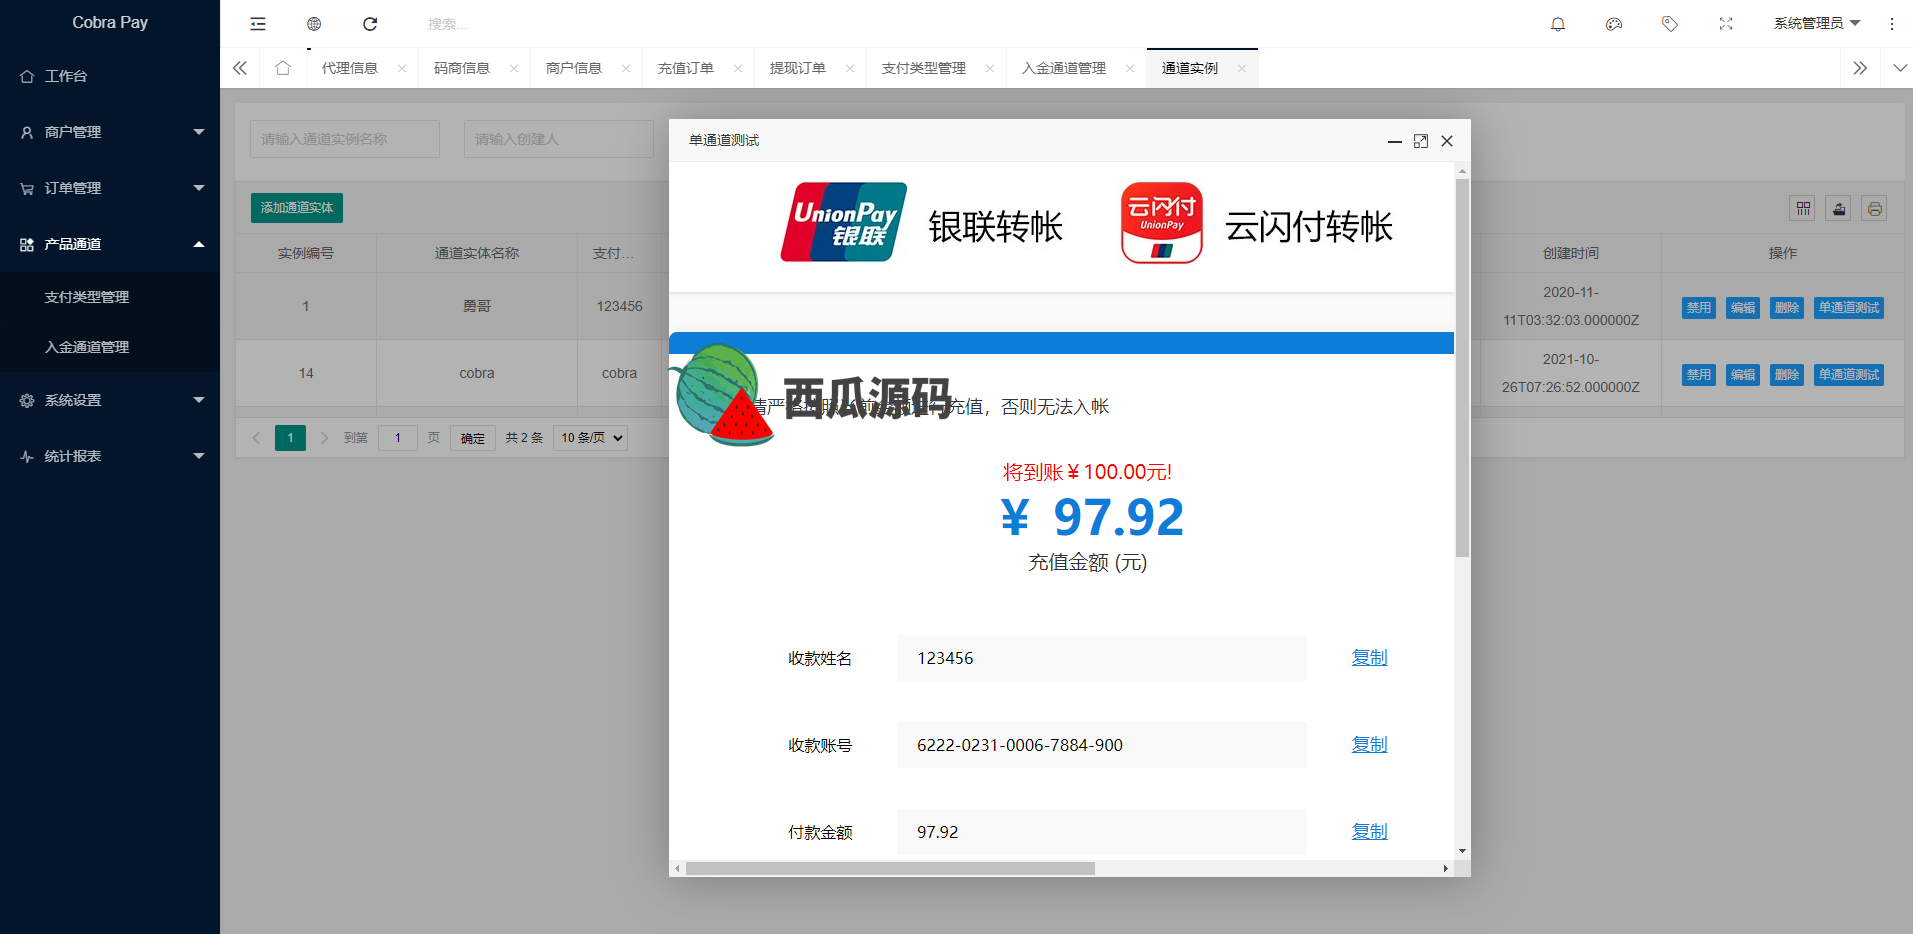Click 单通道测试 for the 2021-10 row
Viewport: 1913px width, 934px height.
[1849, 375]
